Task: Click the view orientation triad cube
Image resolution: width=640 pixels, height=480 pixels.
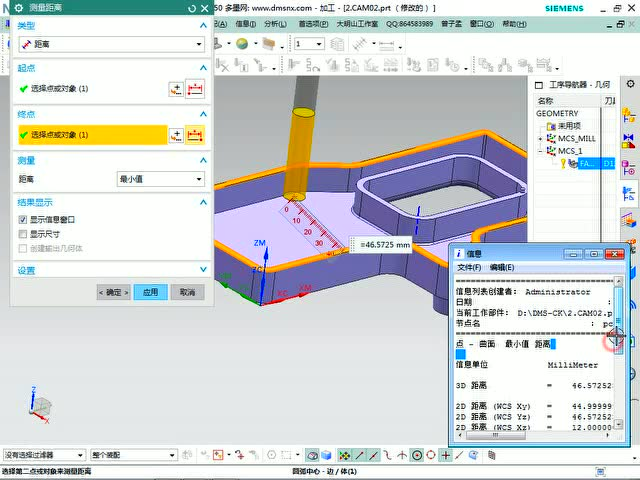Action: click(40, 405)
